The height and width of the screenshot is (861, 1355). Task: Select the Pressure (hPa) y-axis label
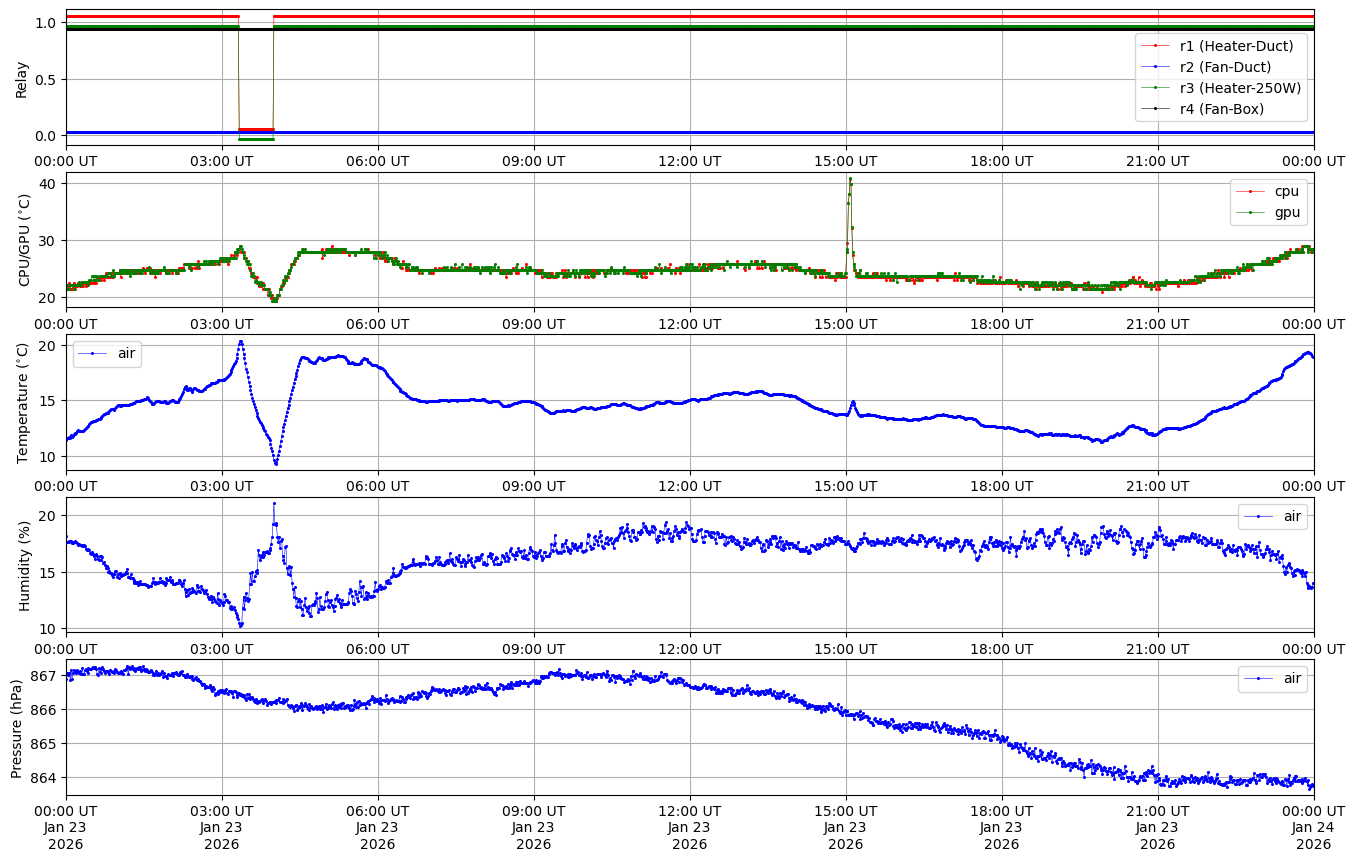tap(17, 727)
